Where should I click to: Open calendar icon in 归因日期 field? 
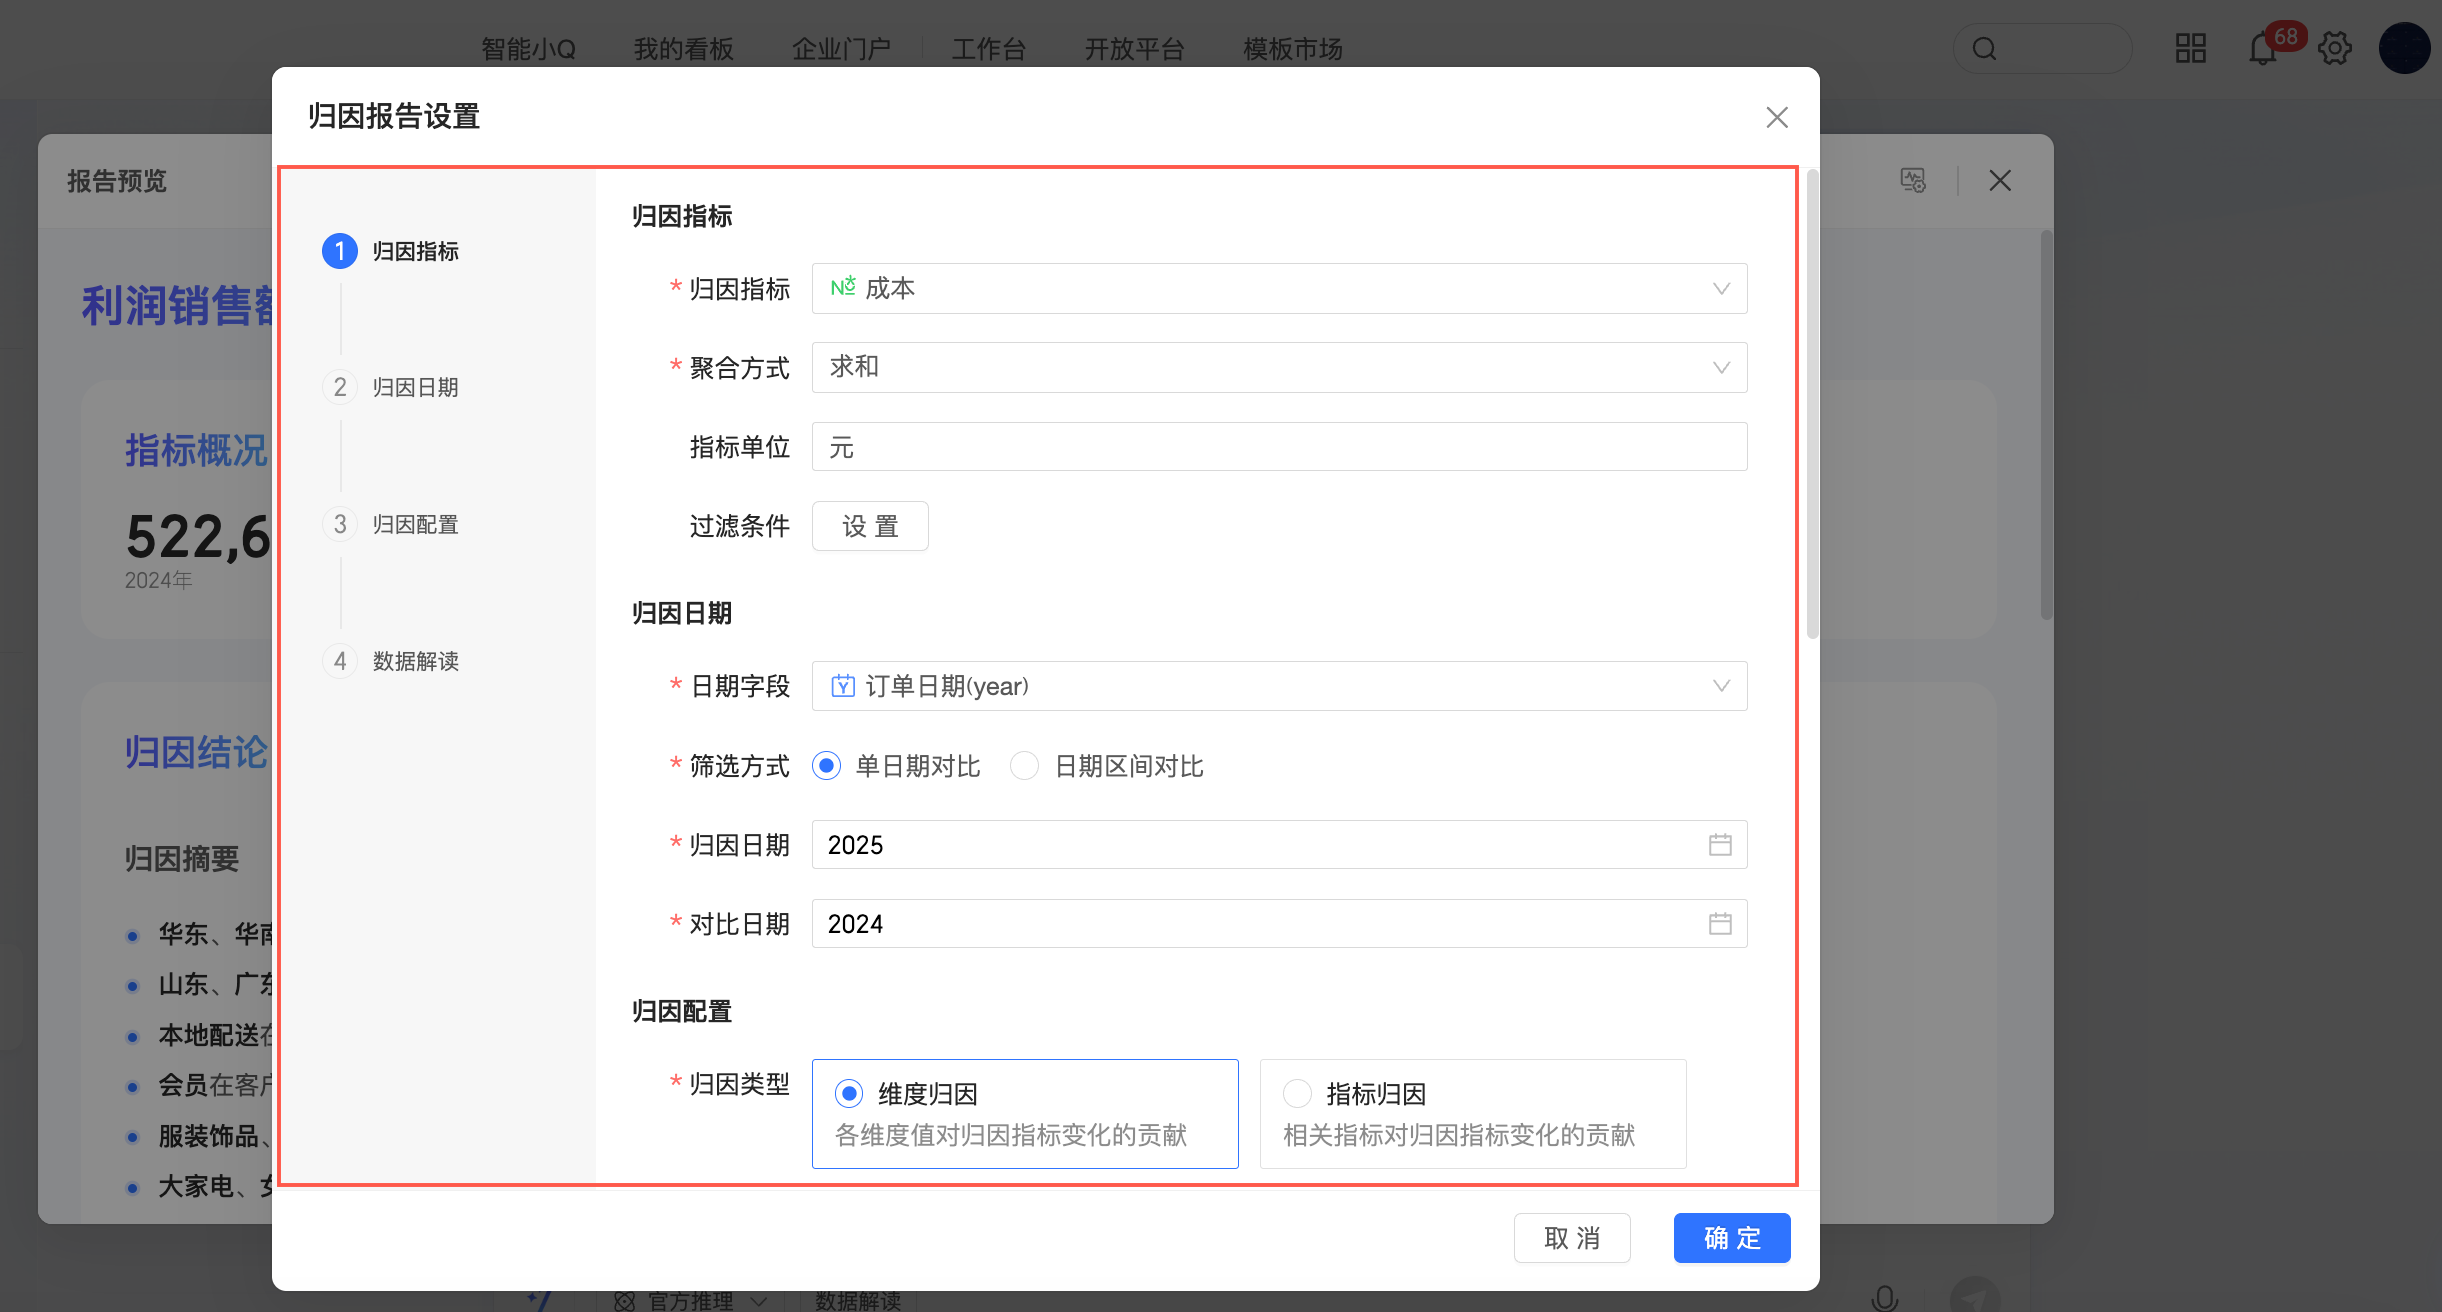[1720, 845]
